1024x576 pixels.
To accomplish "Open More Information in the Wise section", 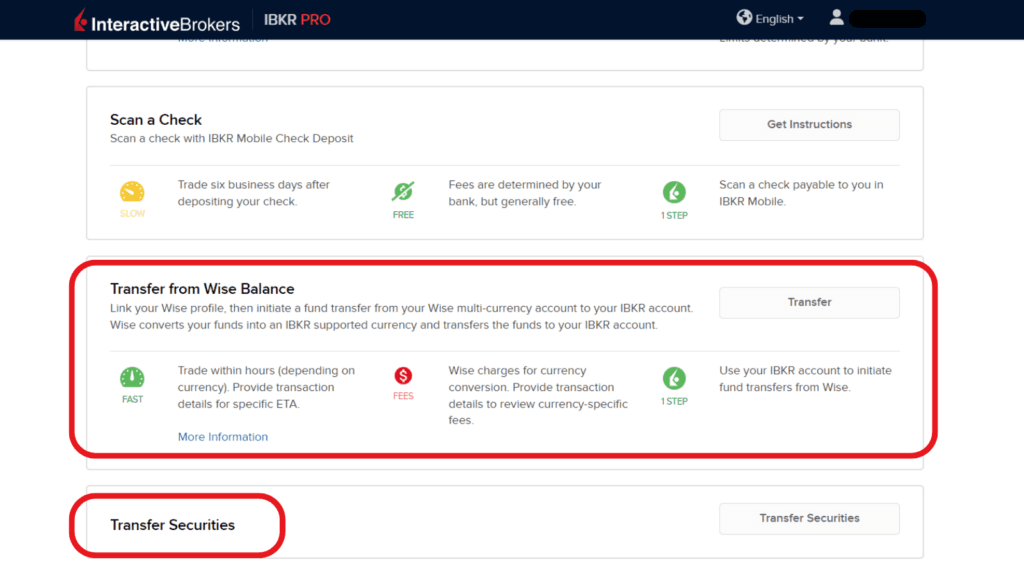I will pyautogui.click(x=222, y=436).
